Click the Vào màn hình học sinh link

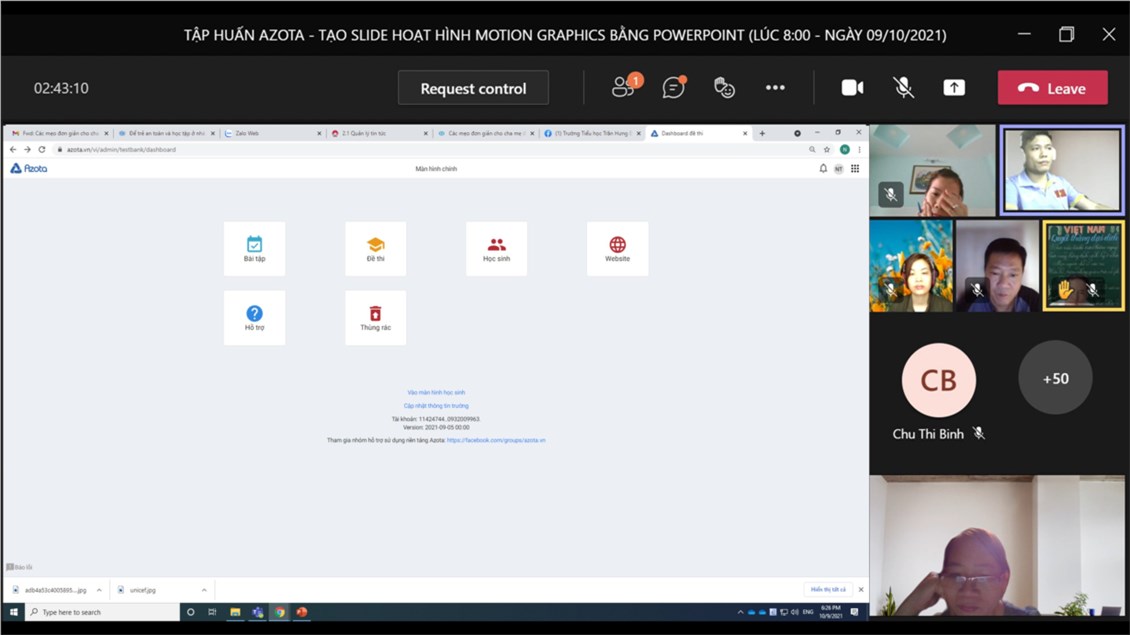(x=436, y=393)
